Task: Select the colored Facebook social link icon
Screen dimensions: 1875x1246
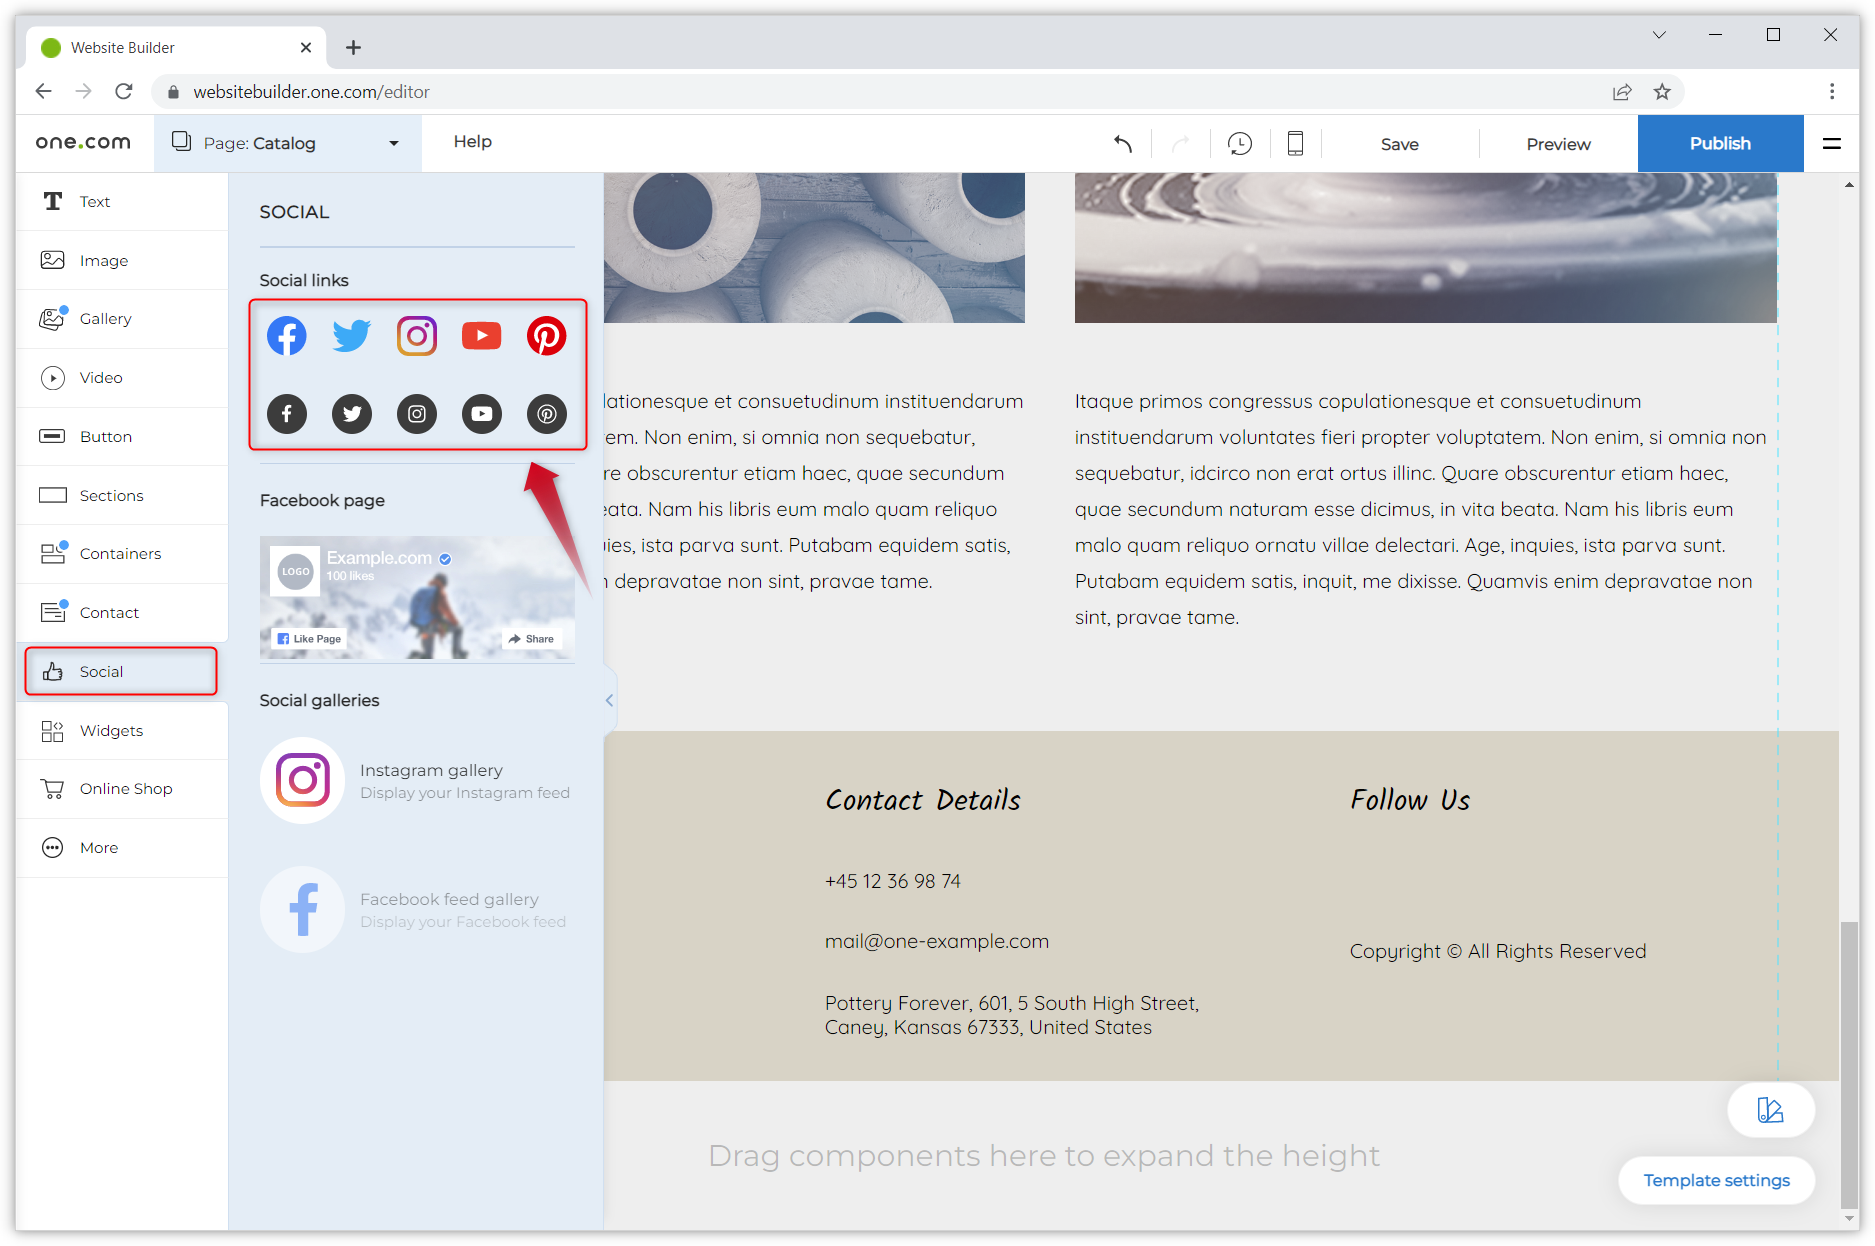Action: tap(287, 336)
